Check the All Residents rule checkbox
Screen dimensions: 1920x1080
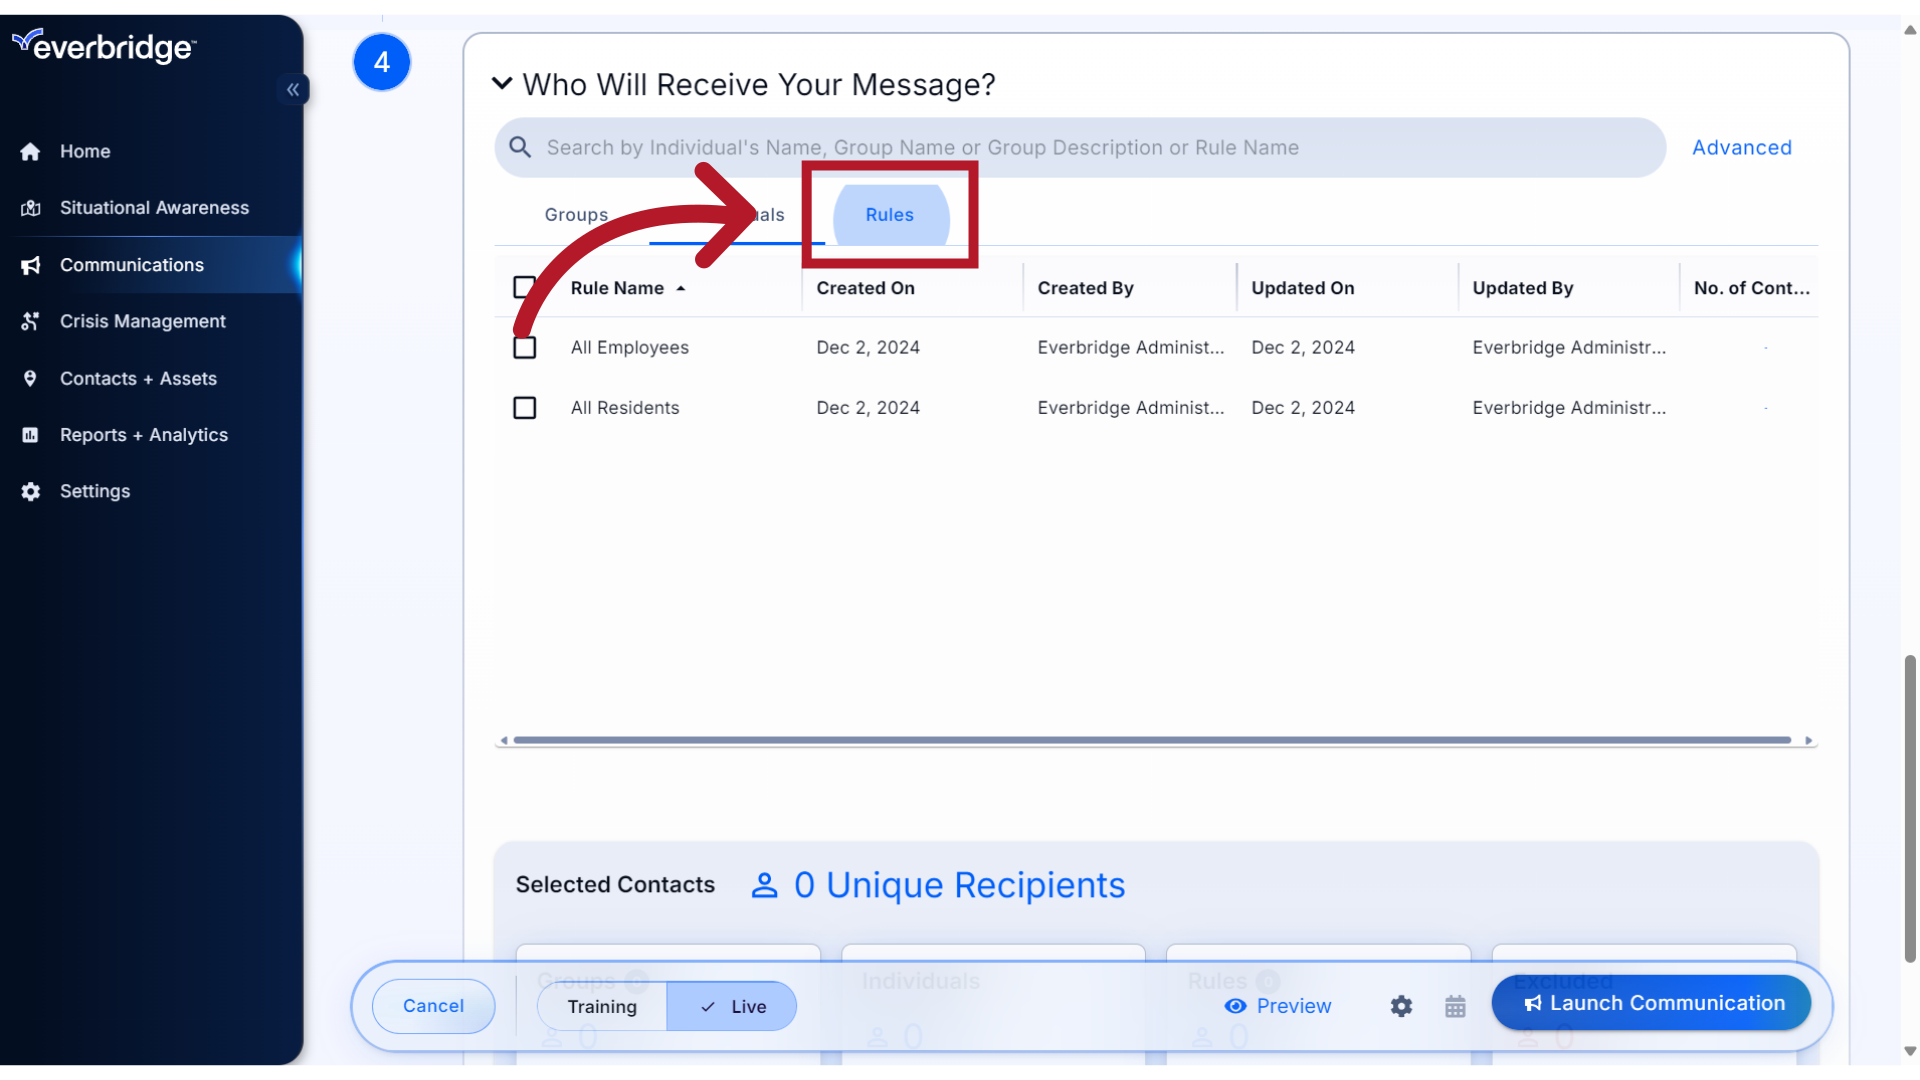coord(525,407)
